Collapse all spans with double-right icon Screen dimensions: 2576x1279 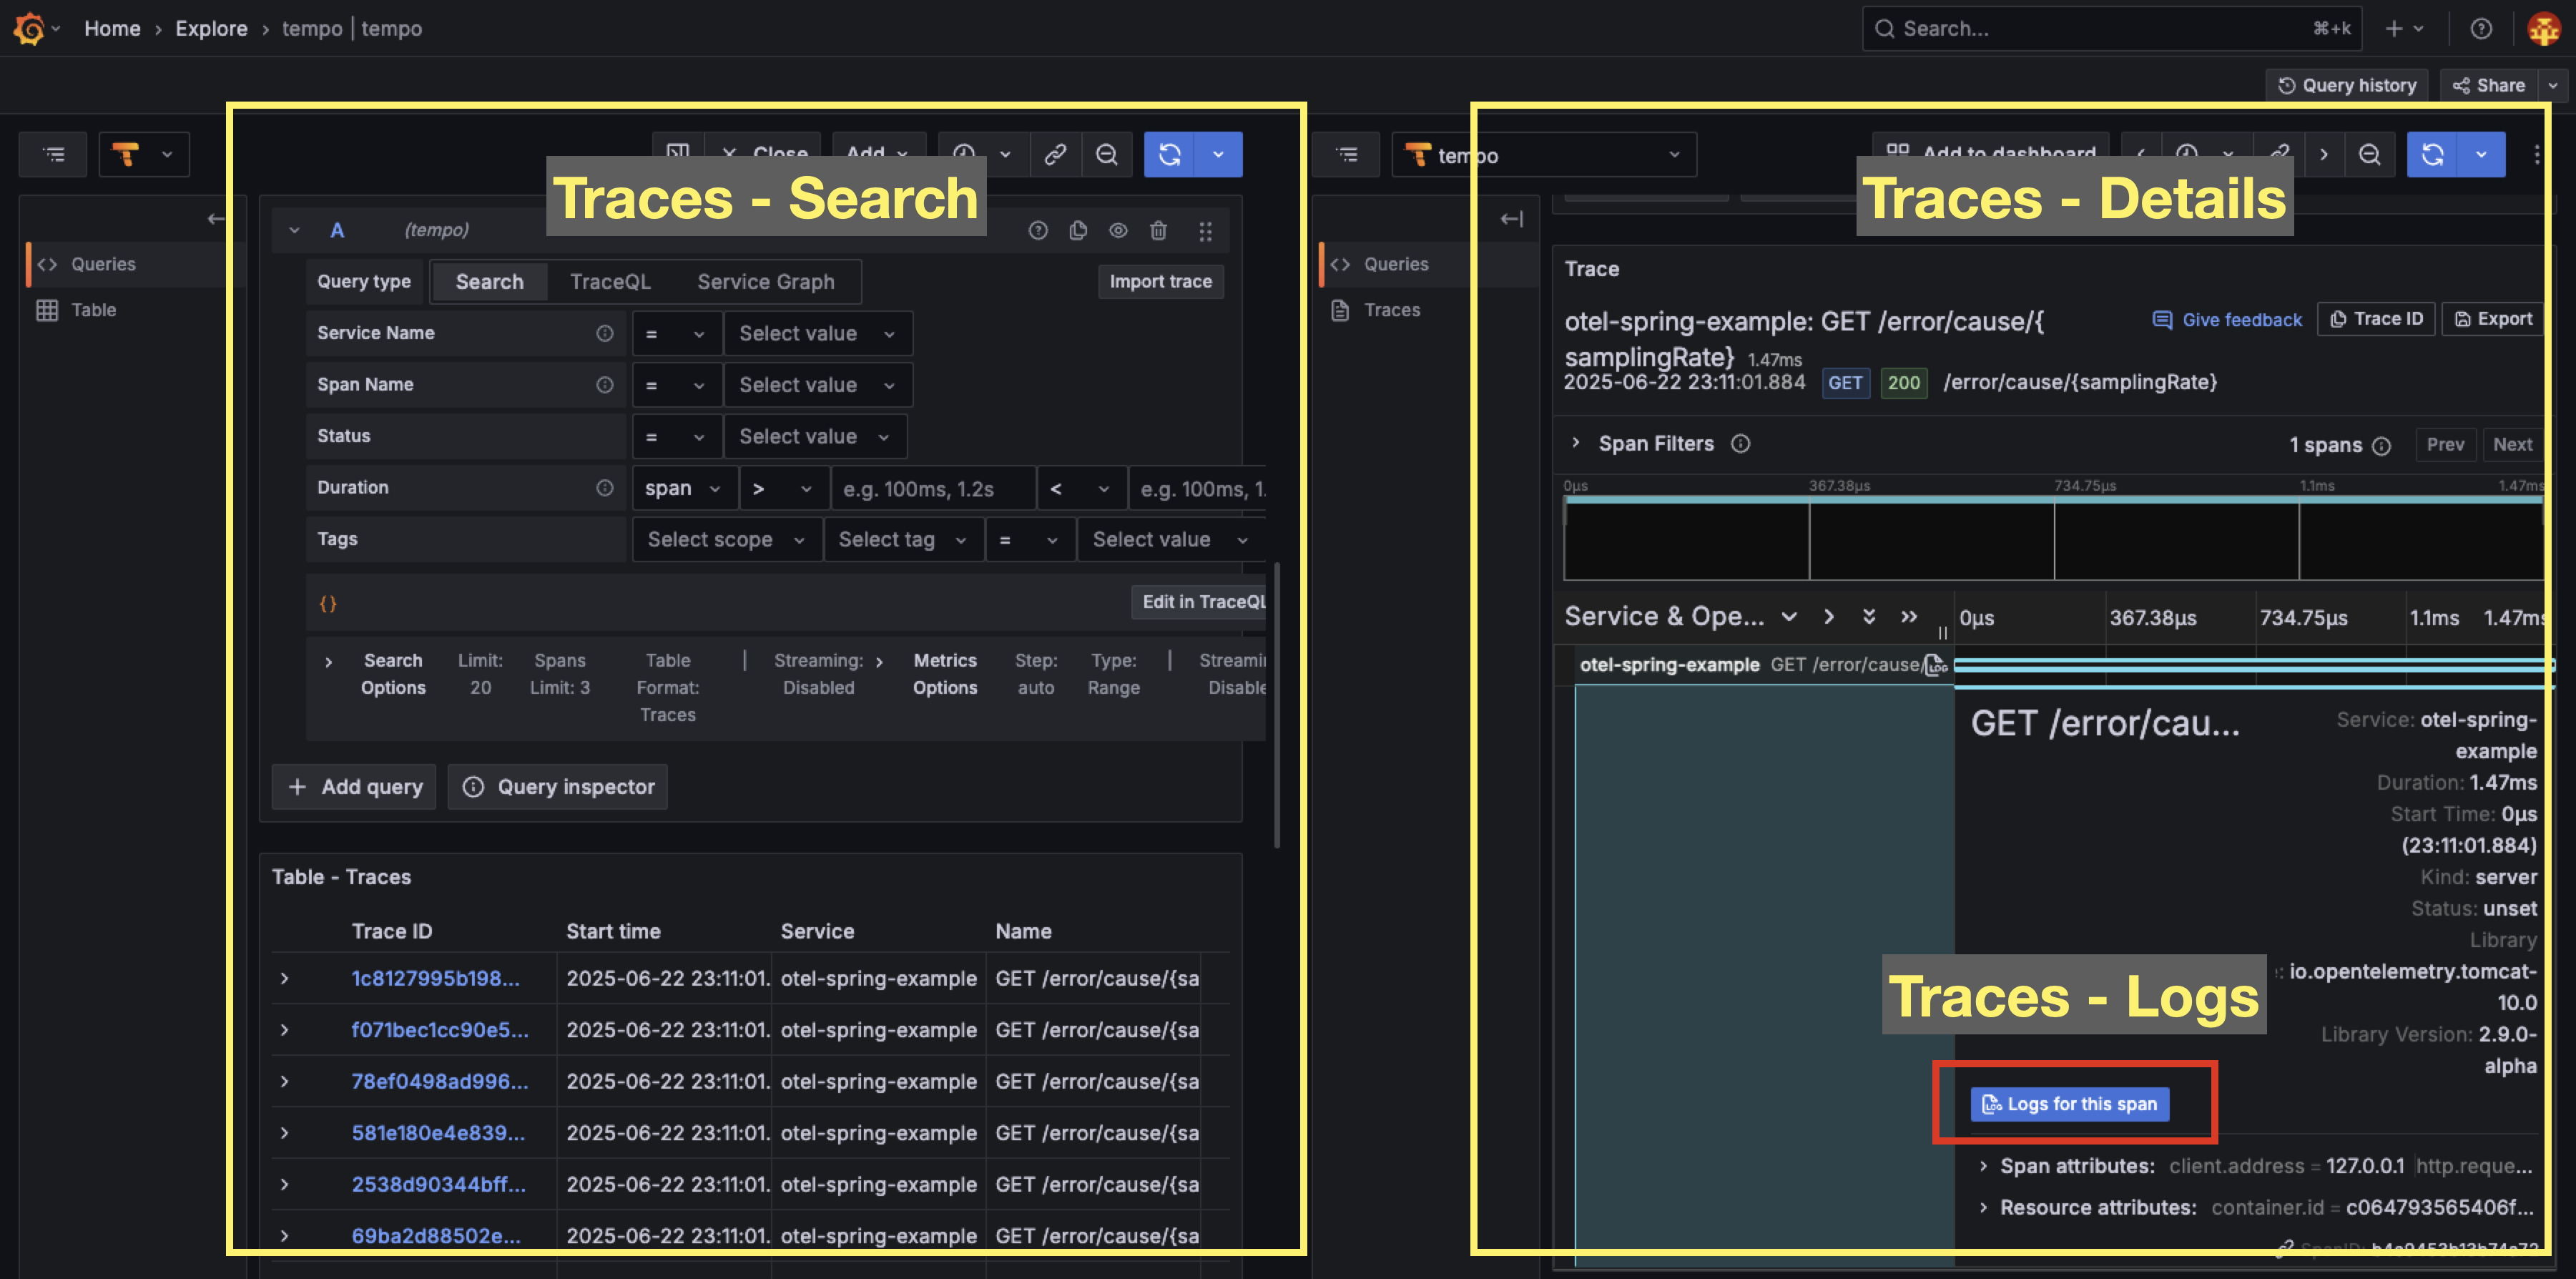pos(1909,616)
